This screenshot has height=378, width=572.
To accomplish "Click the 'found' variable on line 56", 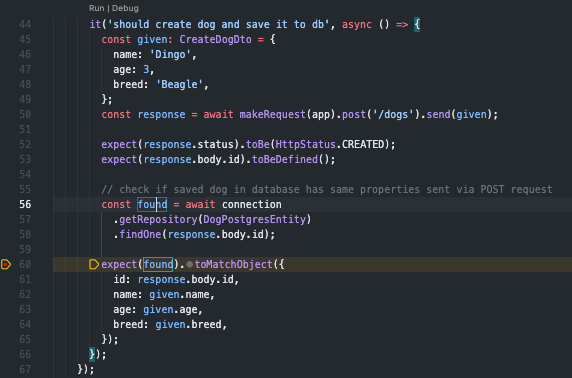I will [152, 204].
